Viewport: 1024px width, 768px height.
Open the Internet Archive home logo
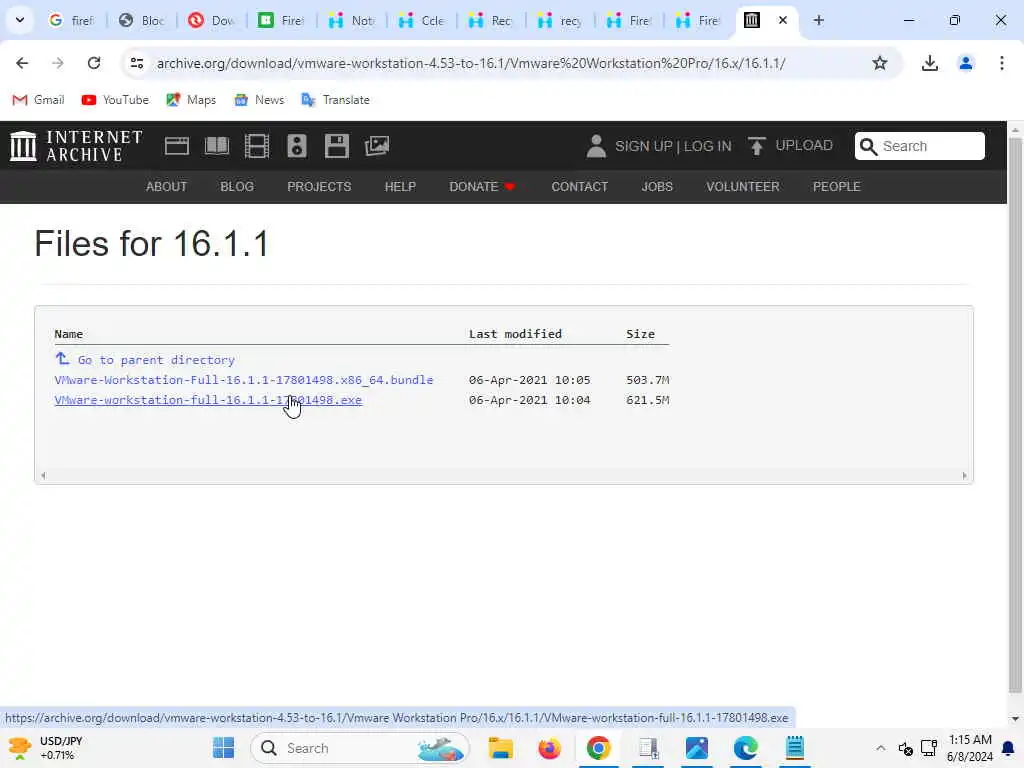(76, 146)
